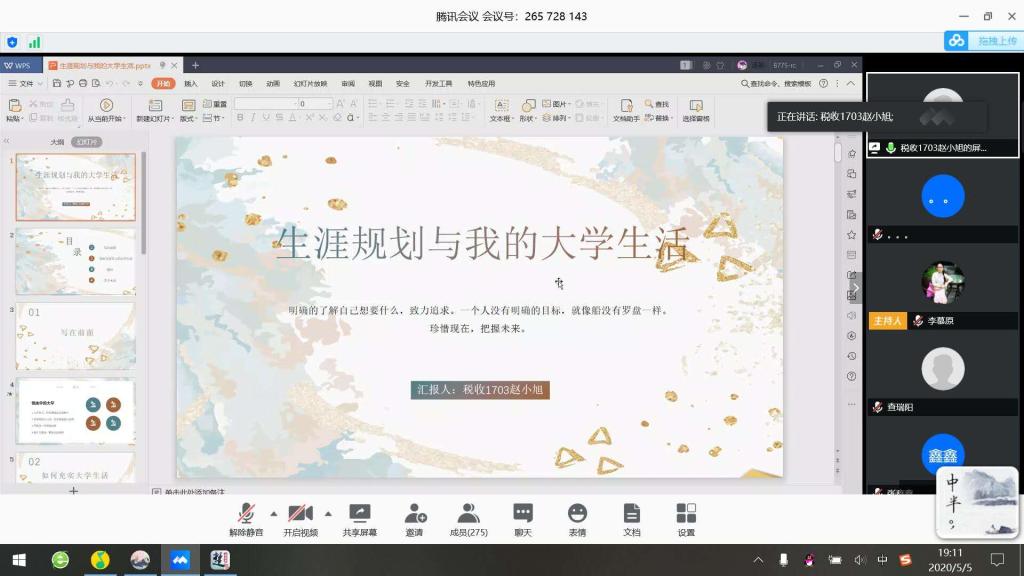Click the 新建幻灯片 button

point(155,110)
